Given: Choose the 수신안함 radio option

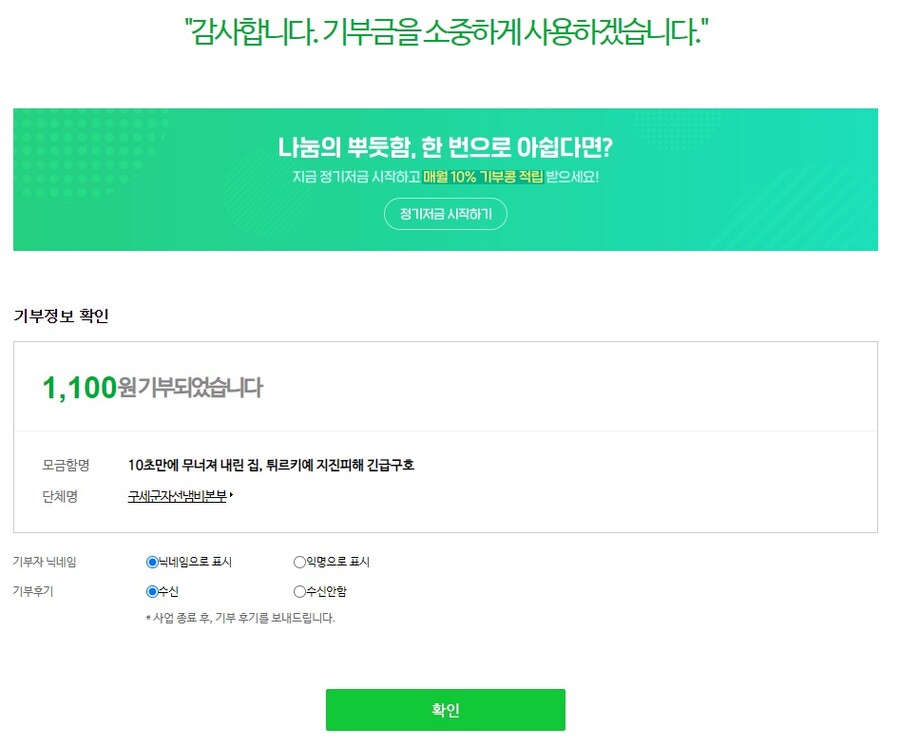Looking at the screenshot, I should [300, 591].
